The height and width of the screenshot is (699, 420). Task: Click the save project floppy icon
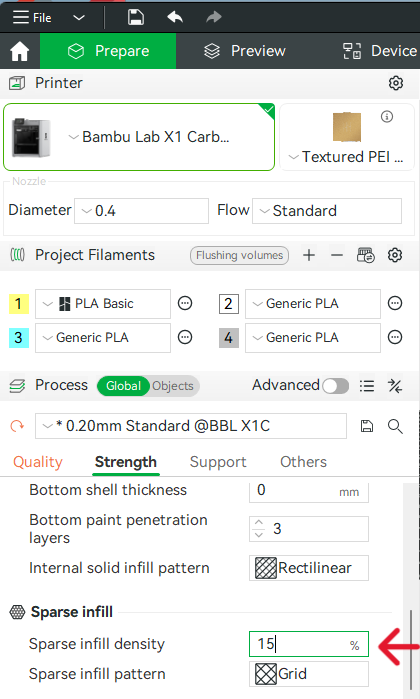point(136,17)
